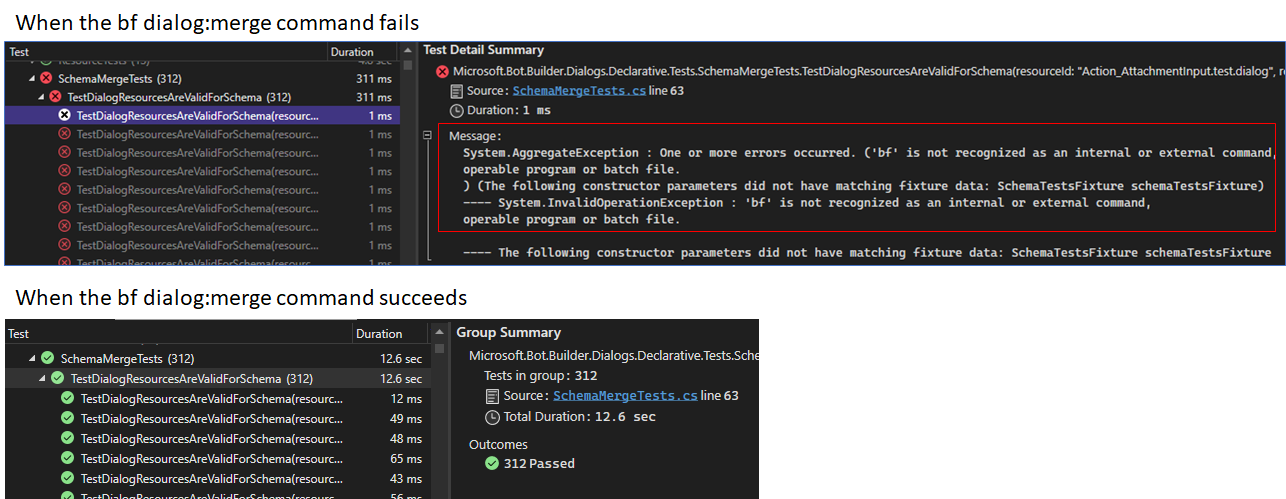Click the Group Summary heading
Image resolution: width=1286 pixels, height=499 pixels.
click(509, 332)
